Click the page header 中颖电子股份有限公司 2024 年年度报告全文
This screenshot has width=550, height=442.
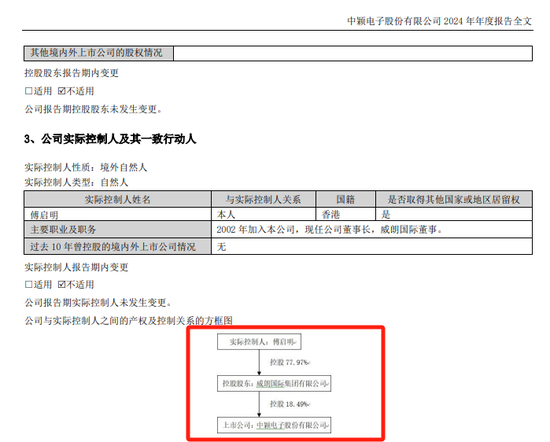coord(440,21)
